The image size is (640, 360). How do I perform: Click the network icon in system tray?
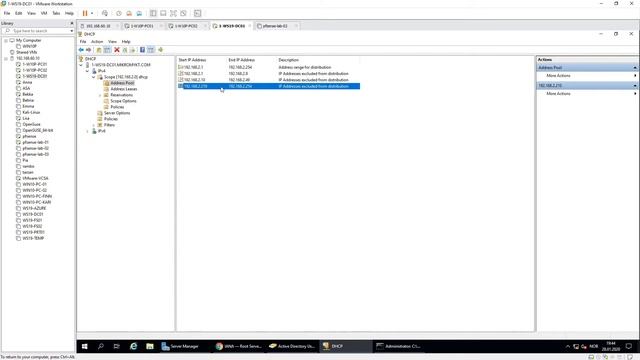point(576,347)
